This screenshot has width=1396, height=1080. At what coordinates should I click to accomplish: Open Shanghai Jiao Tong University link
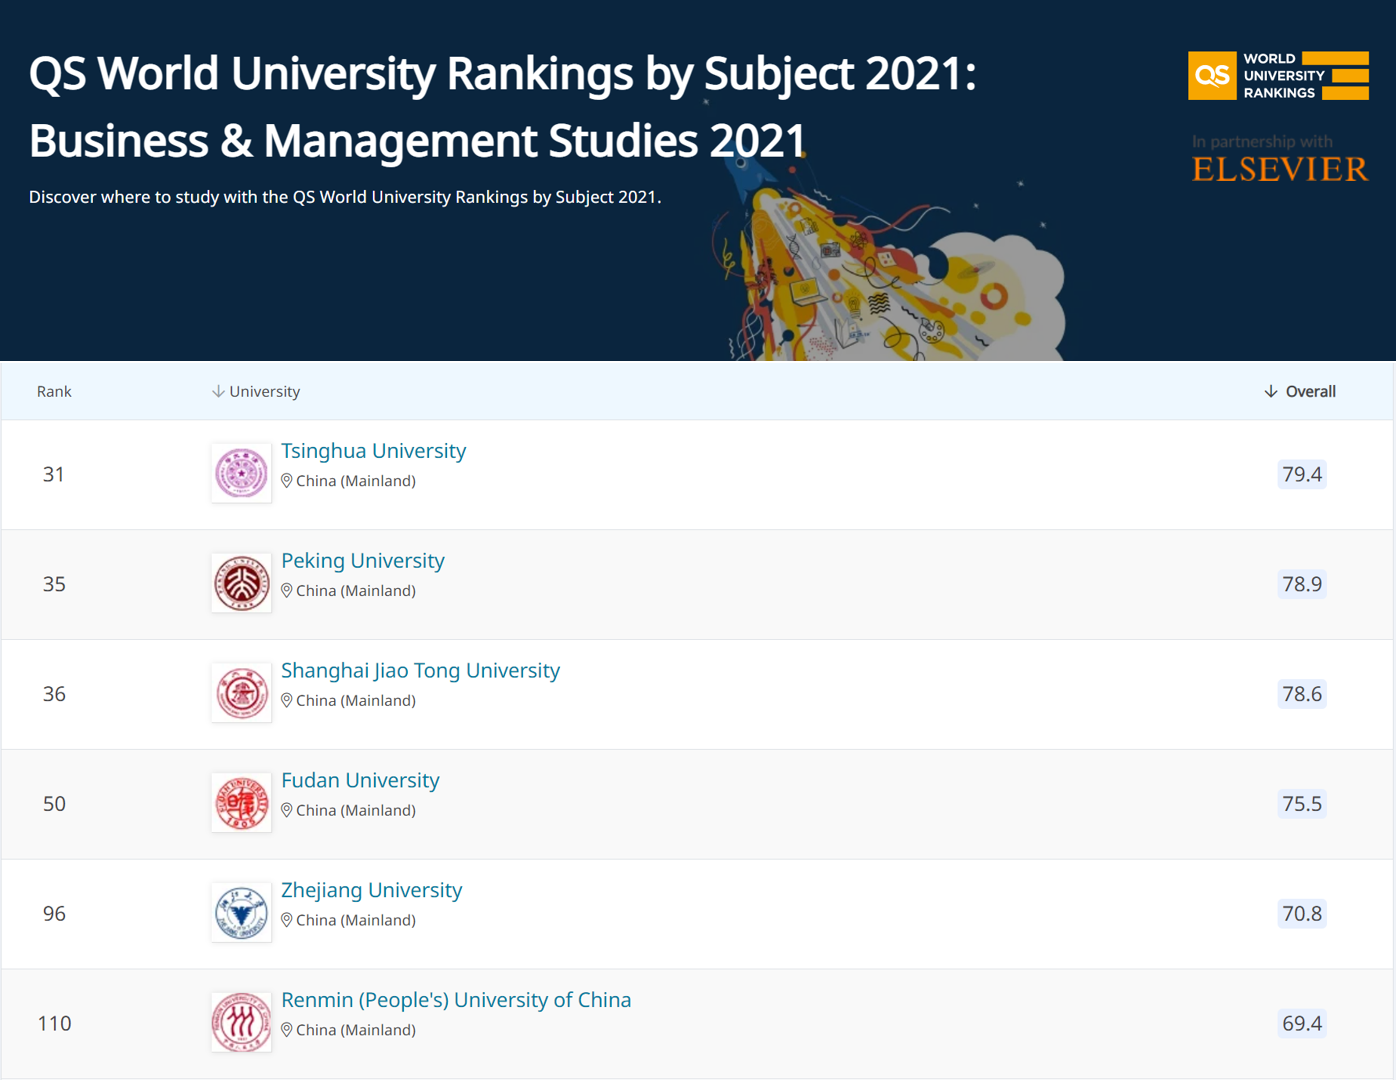coord(420,671)
